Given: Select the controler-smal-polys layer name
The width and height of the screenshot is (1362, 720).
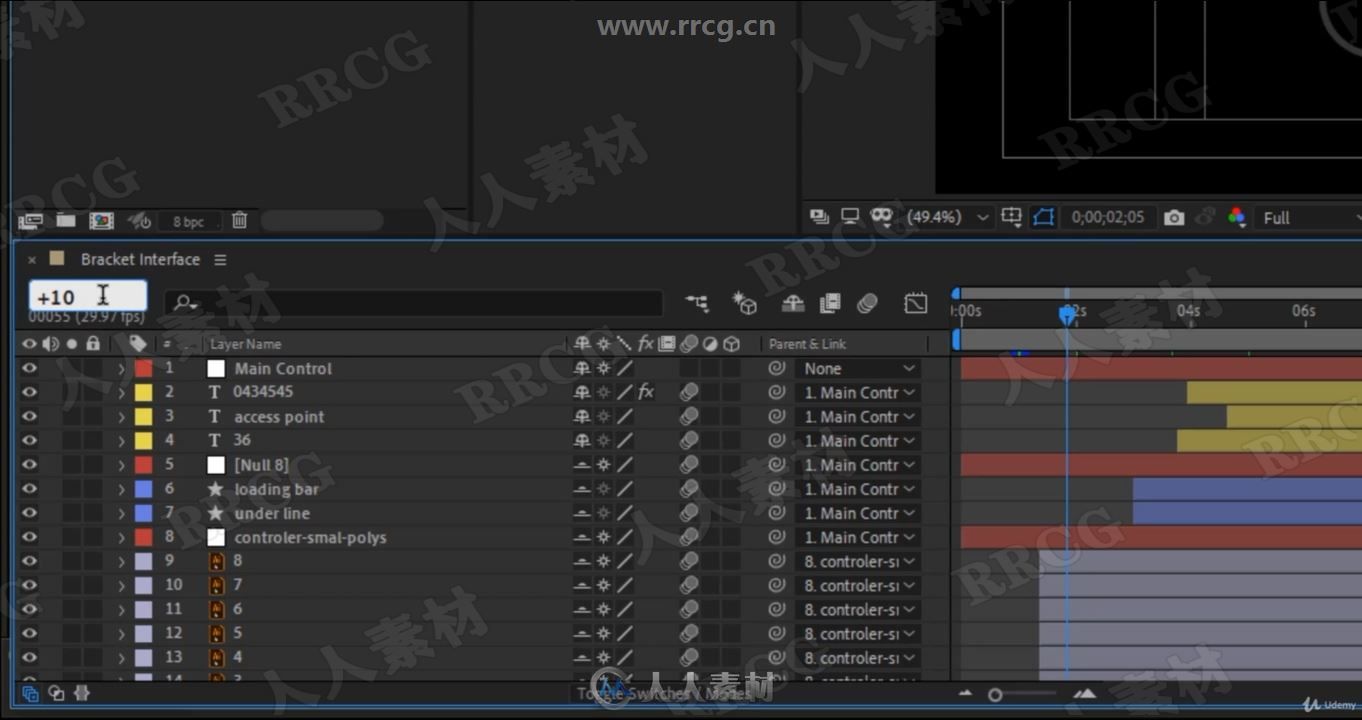Looking at the screenshot, I should 310,537.
